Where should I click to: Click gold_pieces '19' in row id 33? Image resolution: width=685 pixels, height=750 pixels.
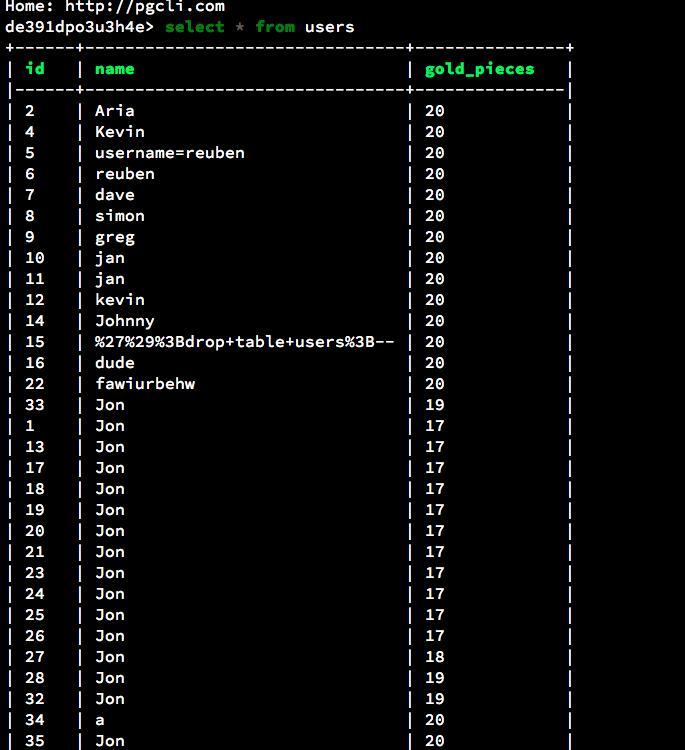pos(435,405)
